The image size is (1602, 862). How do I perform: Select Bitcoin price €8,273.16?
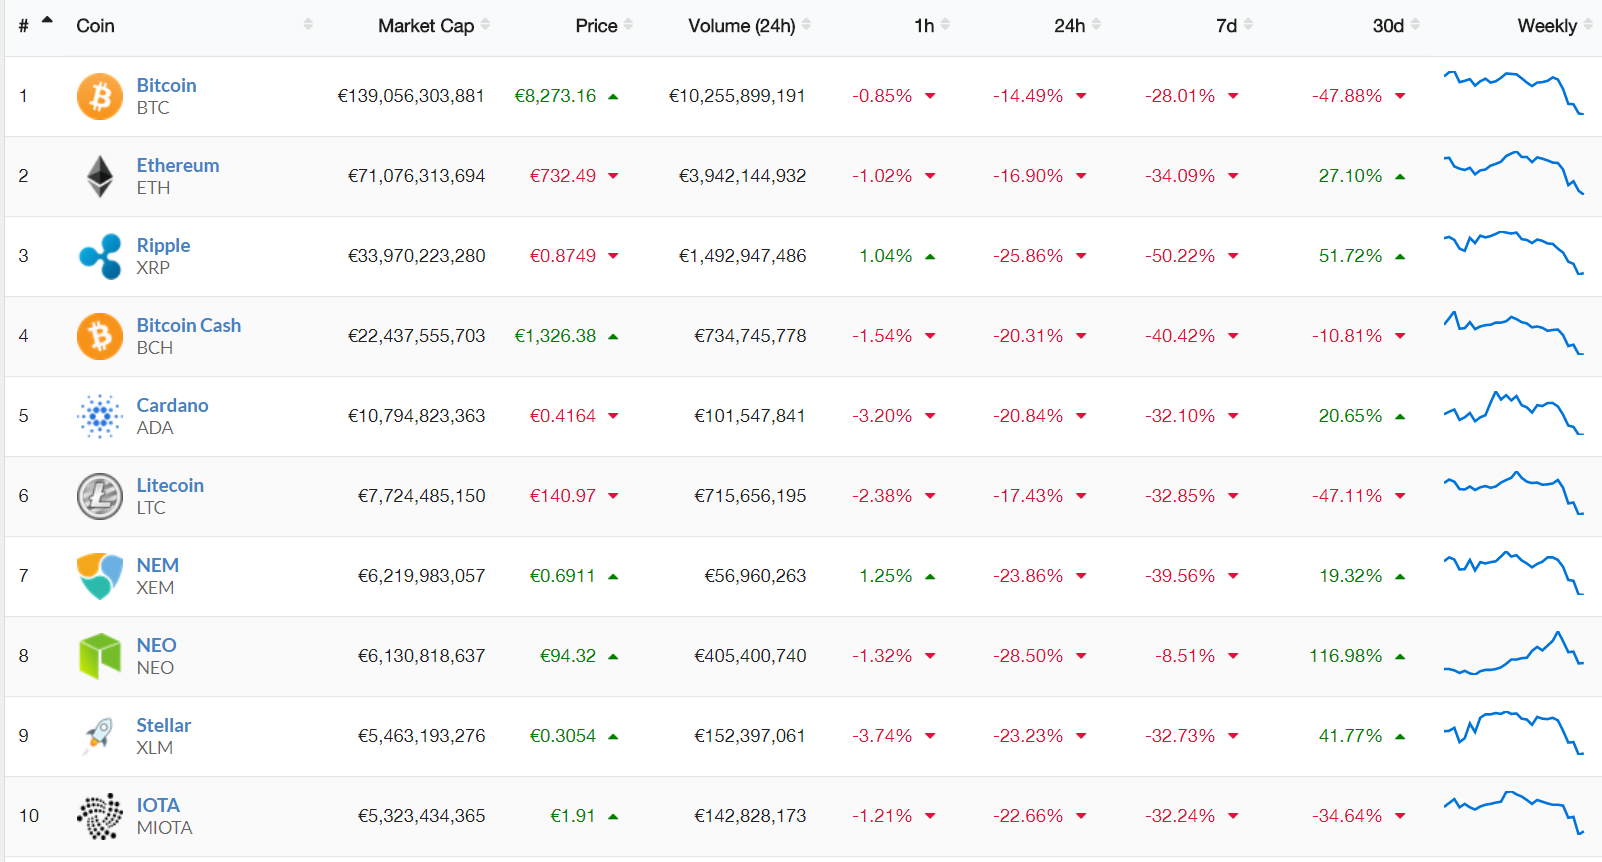(555, 96)
